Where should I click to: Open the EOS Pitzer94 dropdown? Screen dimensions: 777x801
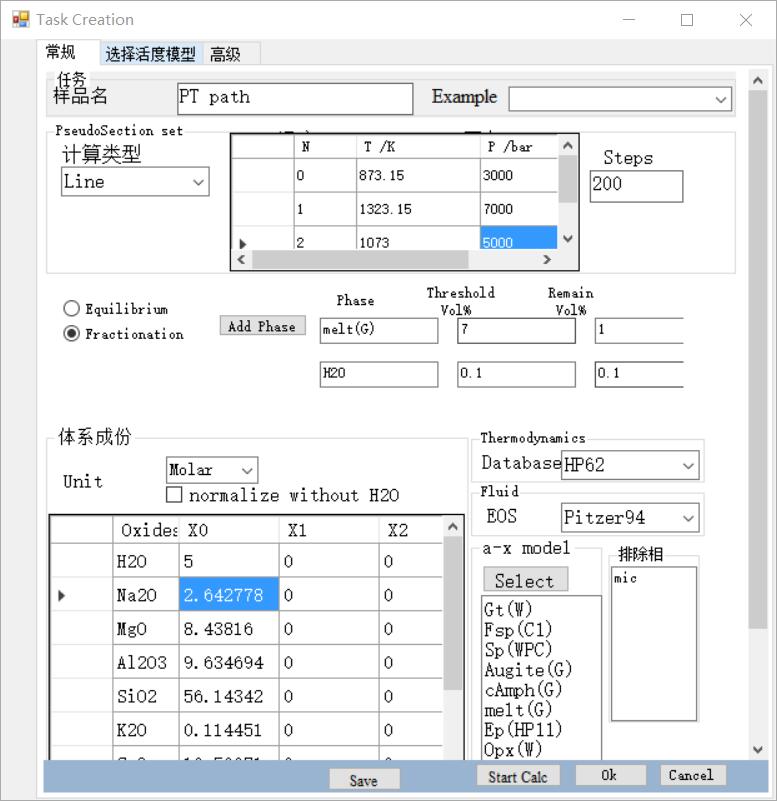629,518
